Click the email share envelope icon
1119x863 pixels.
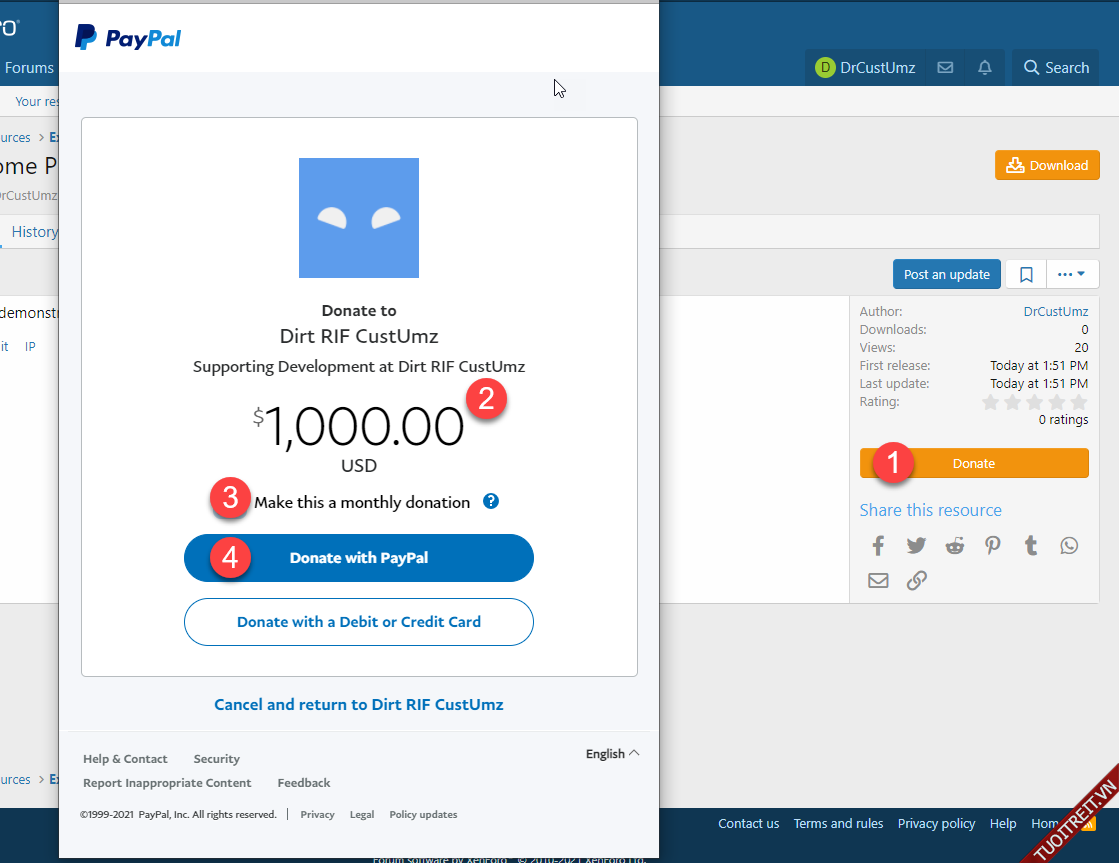point(878,580)
